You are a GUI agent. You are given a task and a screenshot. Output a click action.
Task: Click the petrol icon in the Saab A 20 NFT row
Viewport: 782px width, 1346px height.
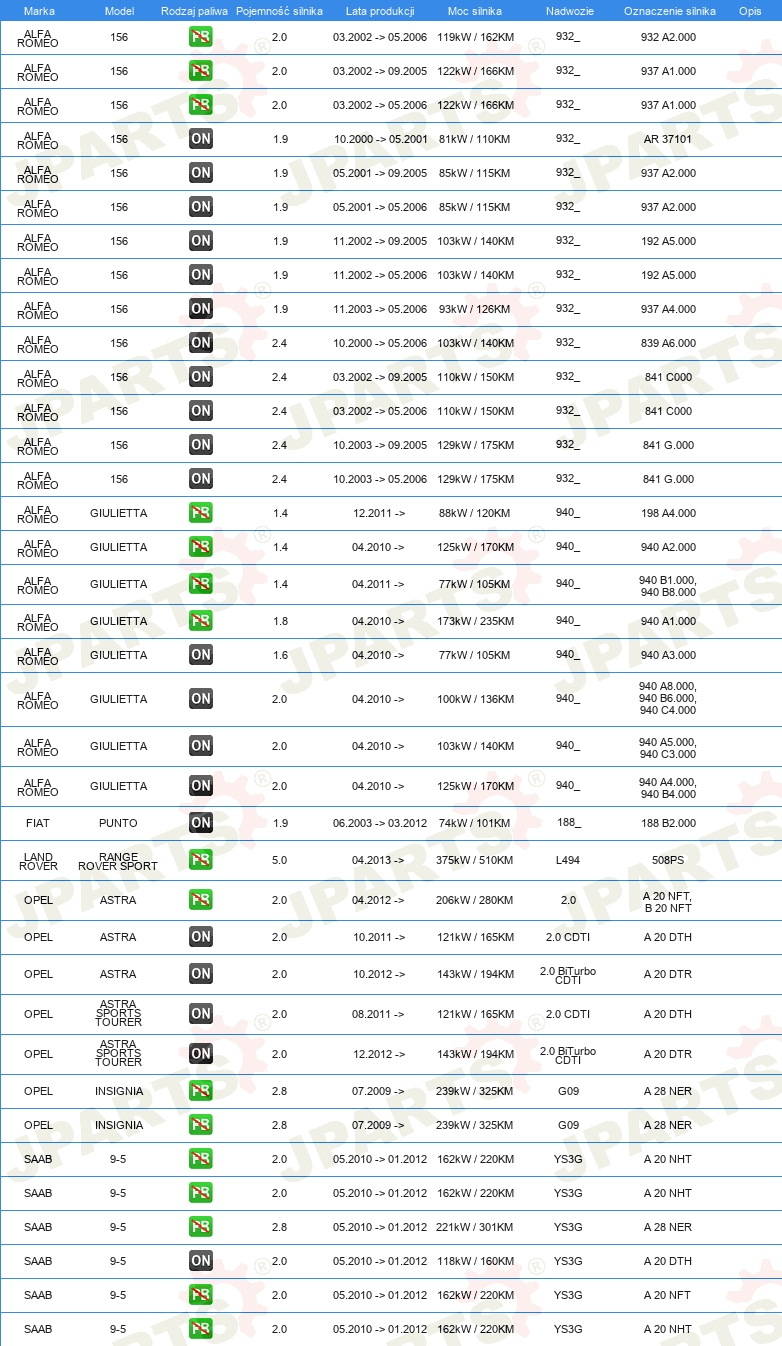[x=201, y=1295]
